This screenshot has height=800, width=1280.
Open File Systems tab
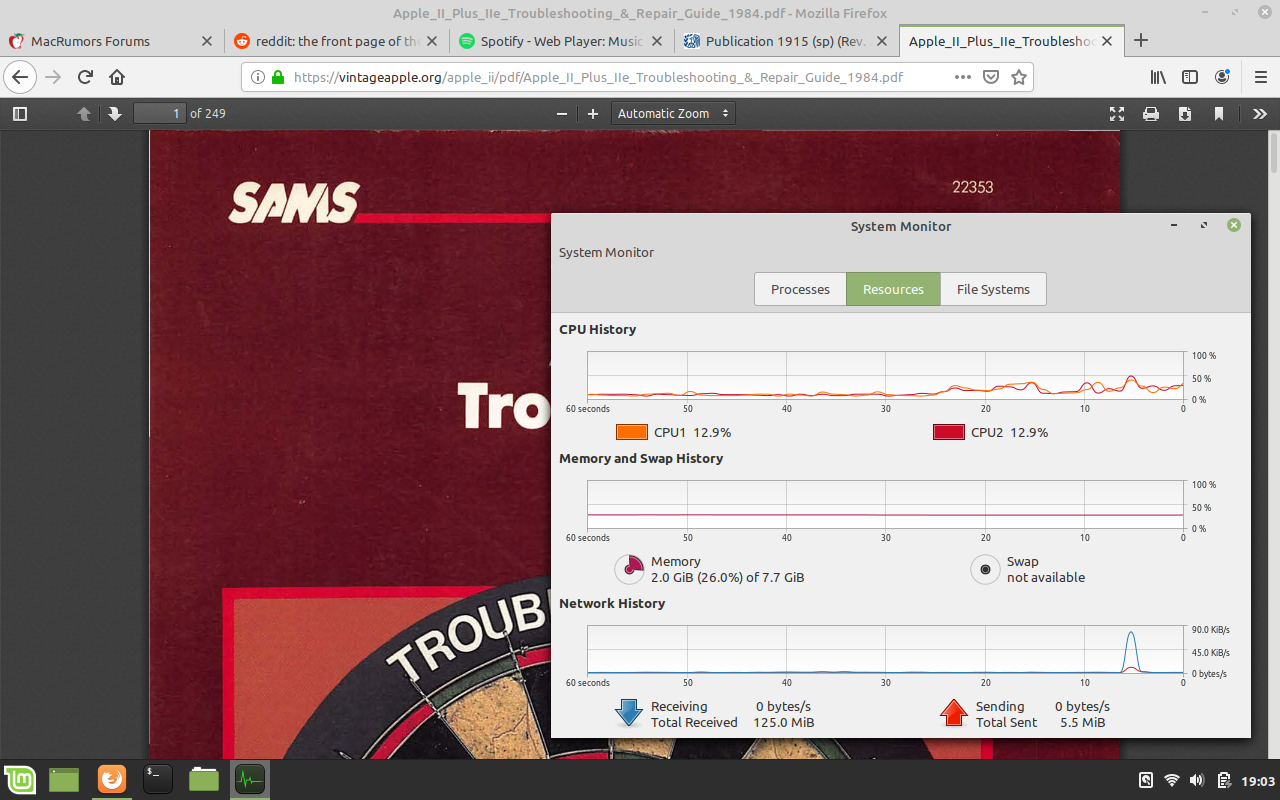[993, 289]
